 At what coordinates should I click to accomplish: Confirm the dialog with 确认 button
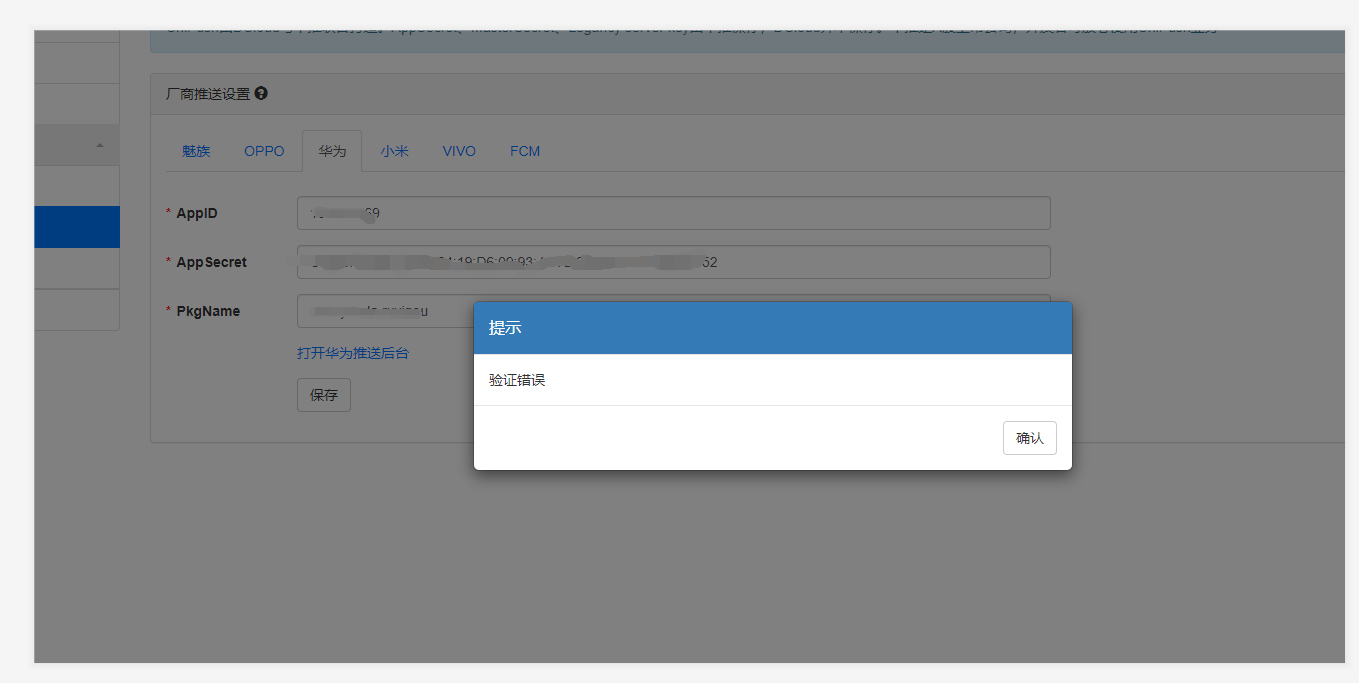(1029, 438)
